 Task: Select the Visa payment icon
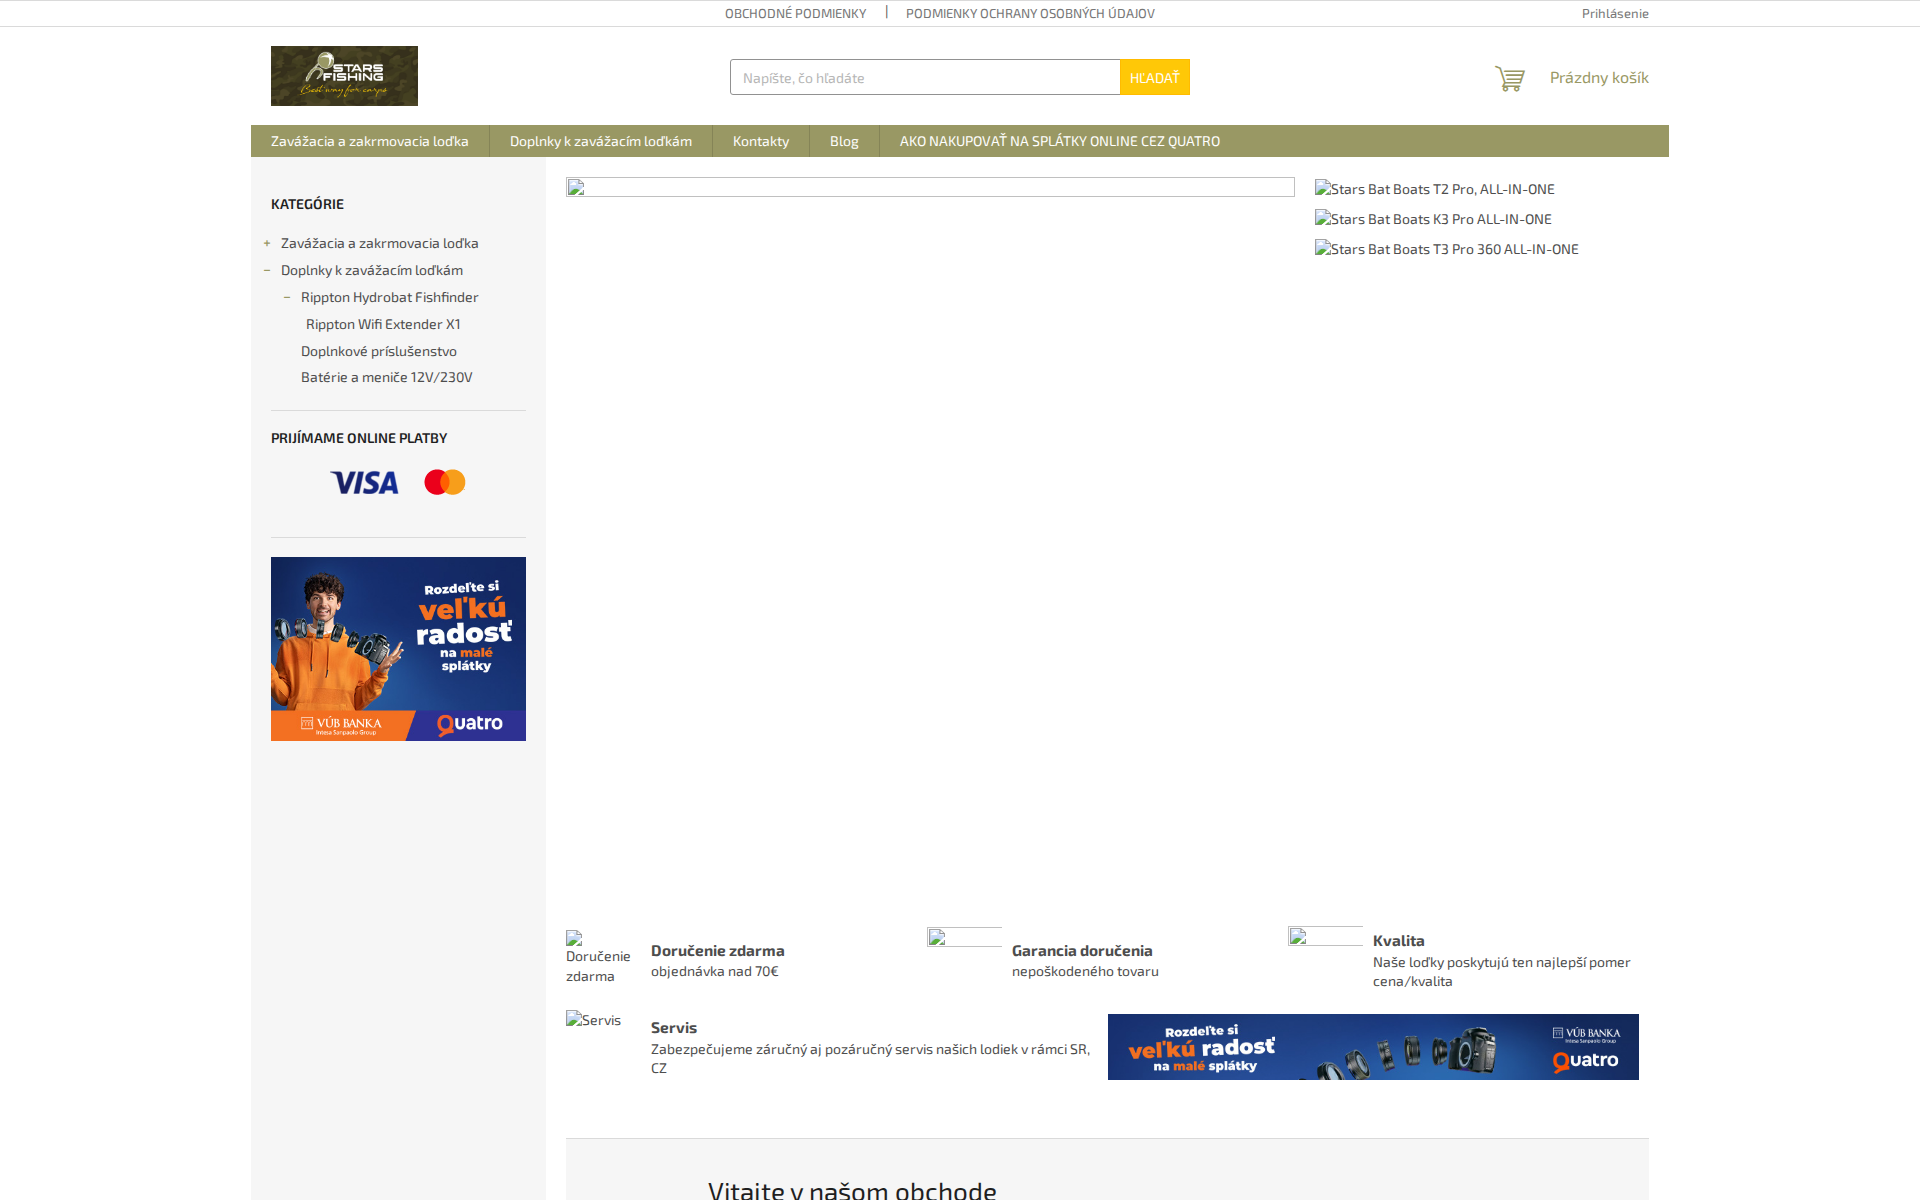(x=364, y=482)
